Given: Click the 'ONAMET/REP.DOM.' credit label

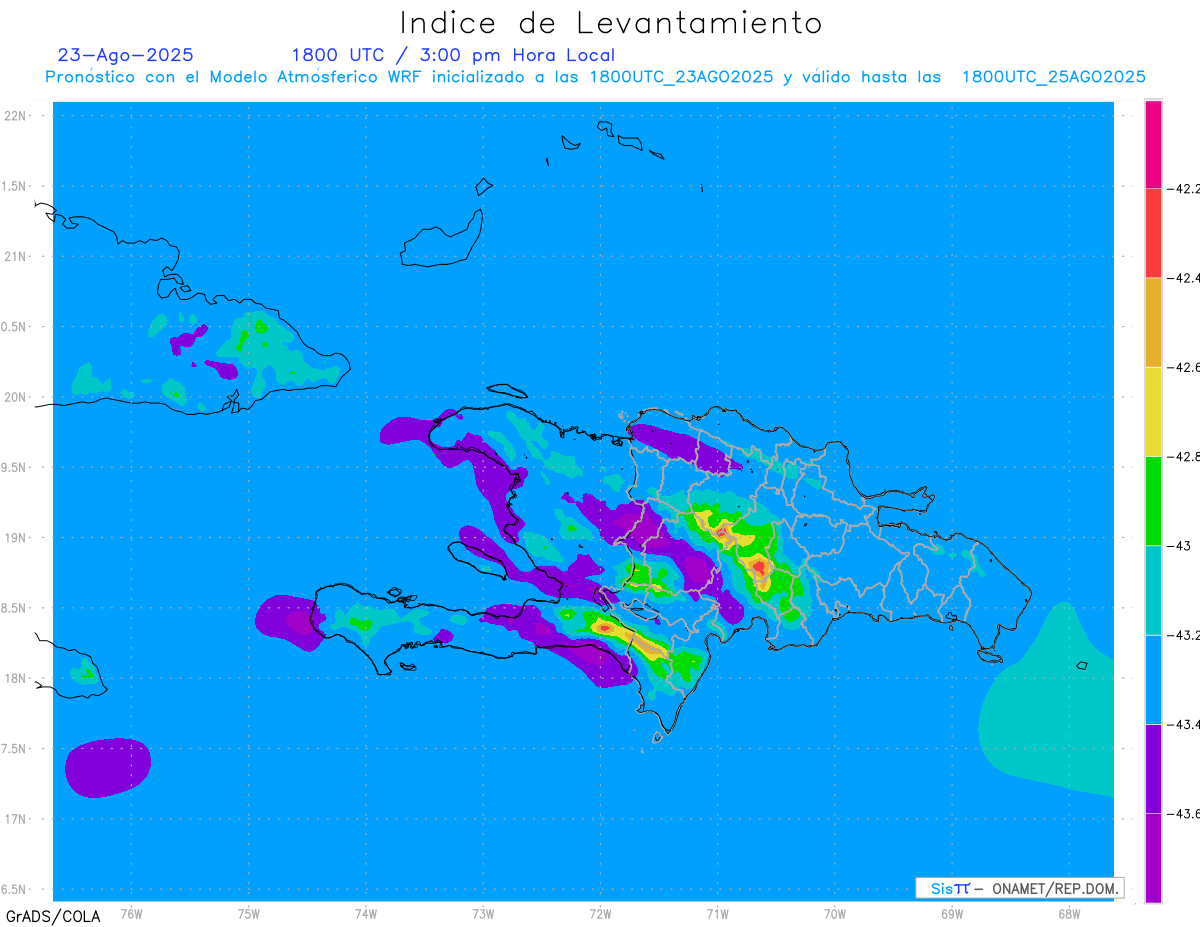Looking at the screenshot, I should pos(1055,888).
